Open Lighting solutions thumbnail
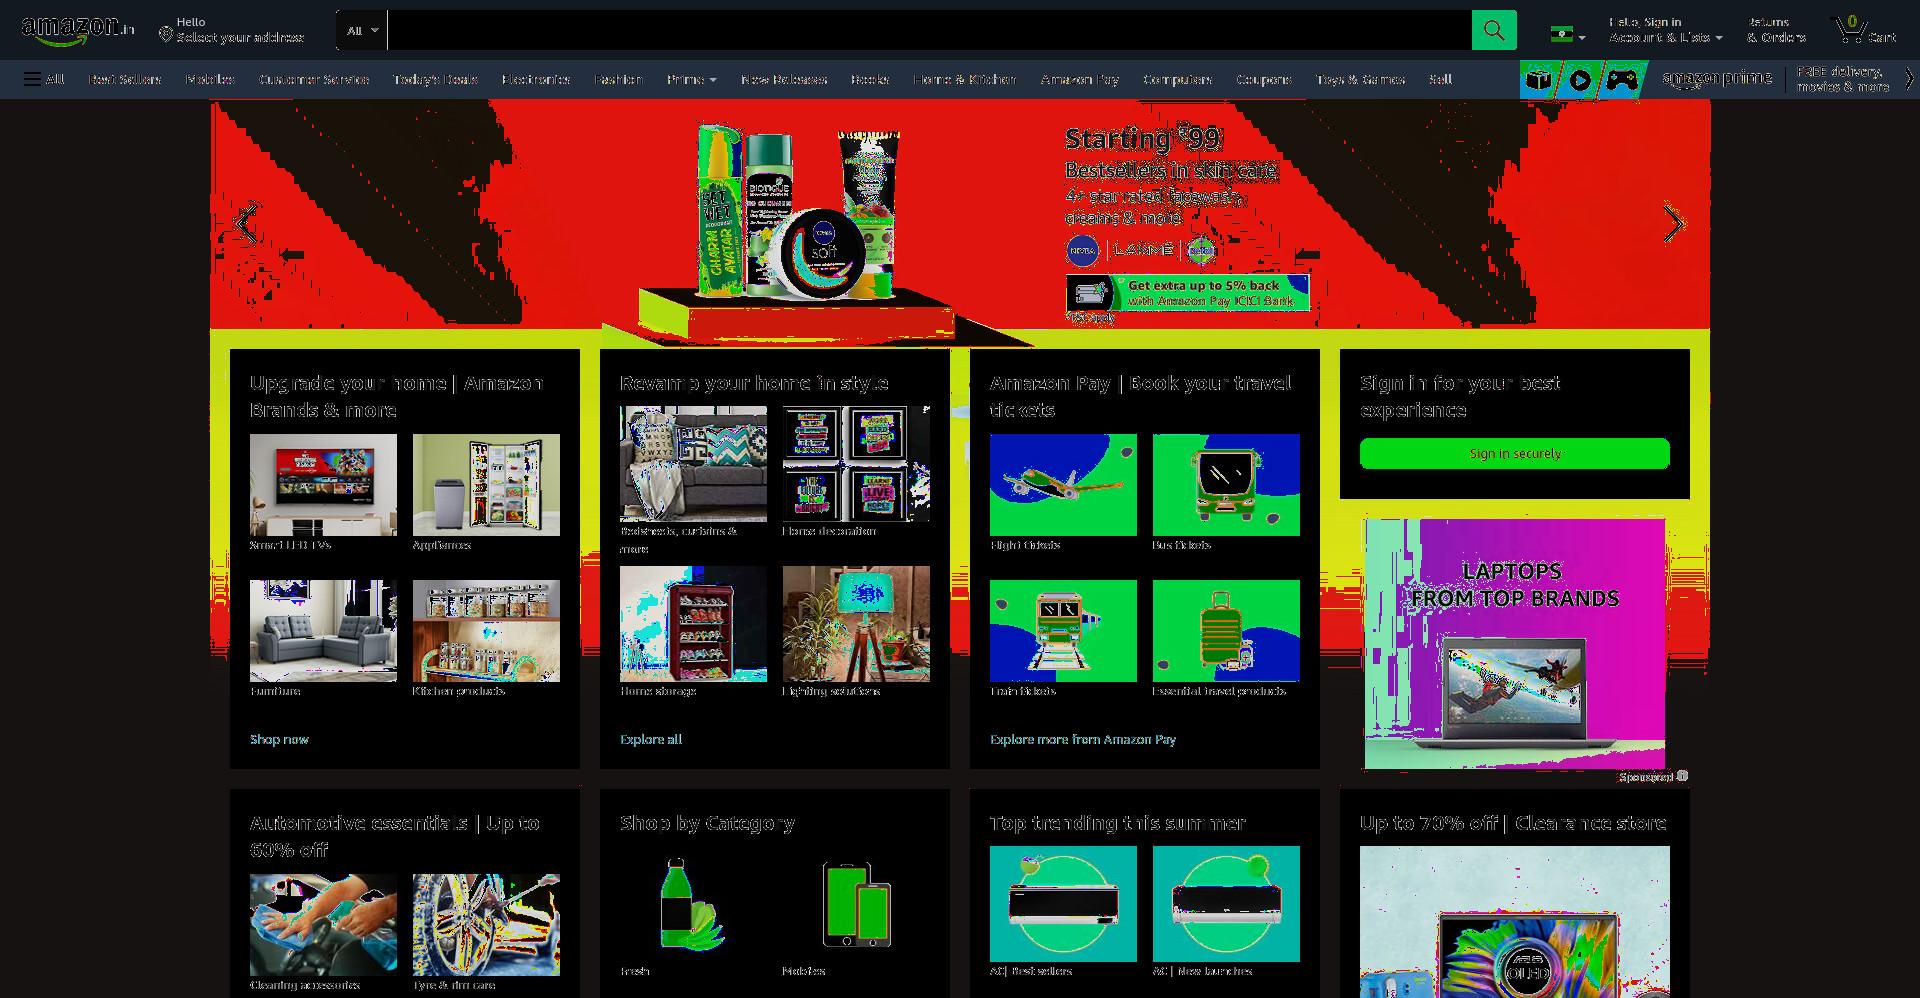This screenshot has width=1920, height=998. point(856,624)
